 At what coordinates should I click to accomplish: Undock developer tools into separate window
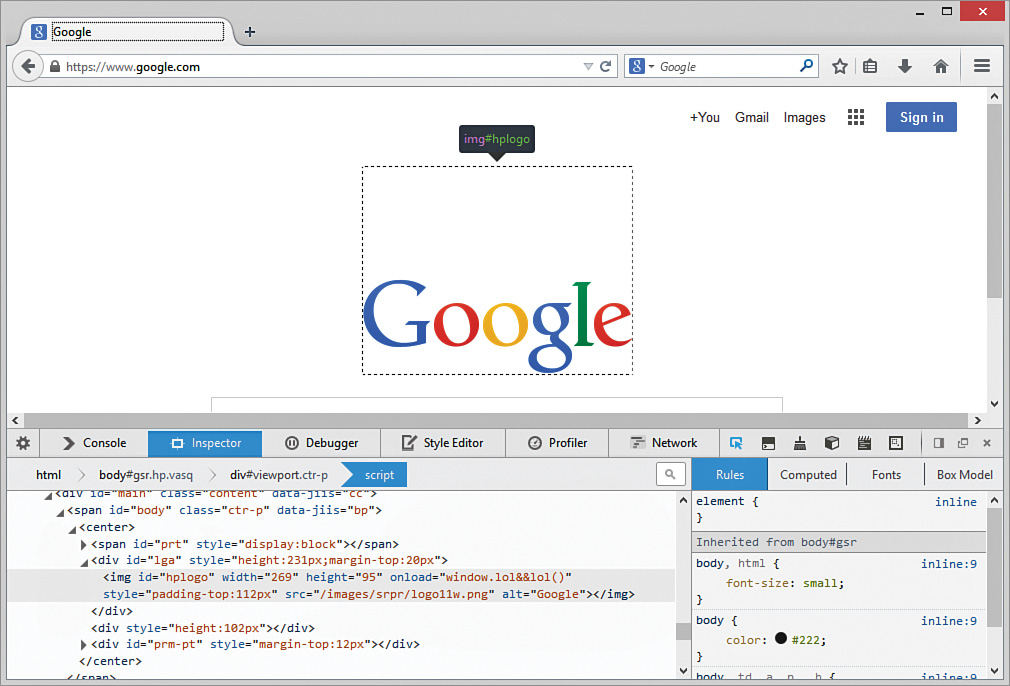(x=962, y=443)
